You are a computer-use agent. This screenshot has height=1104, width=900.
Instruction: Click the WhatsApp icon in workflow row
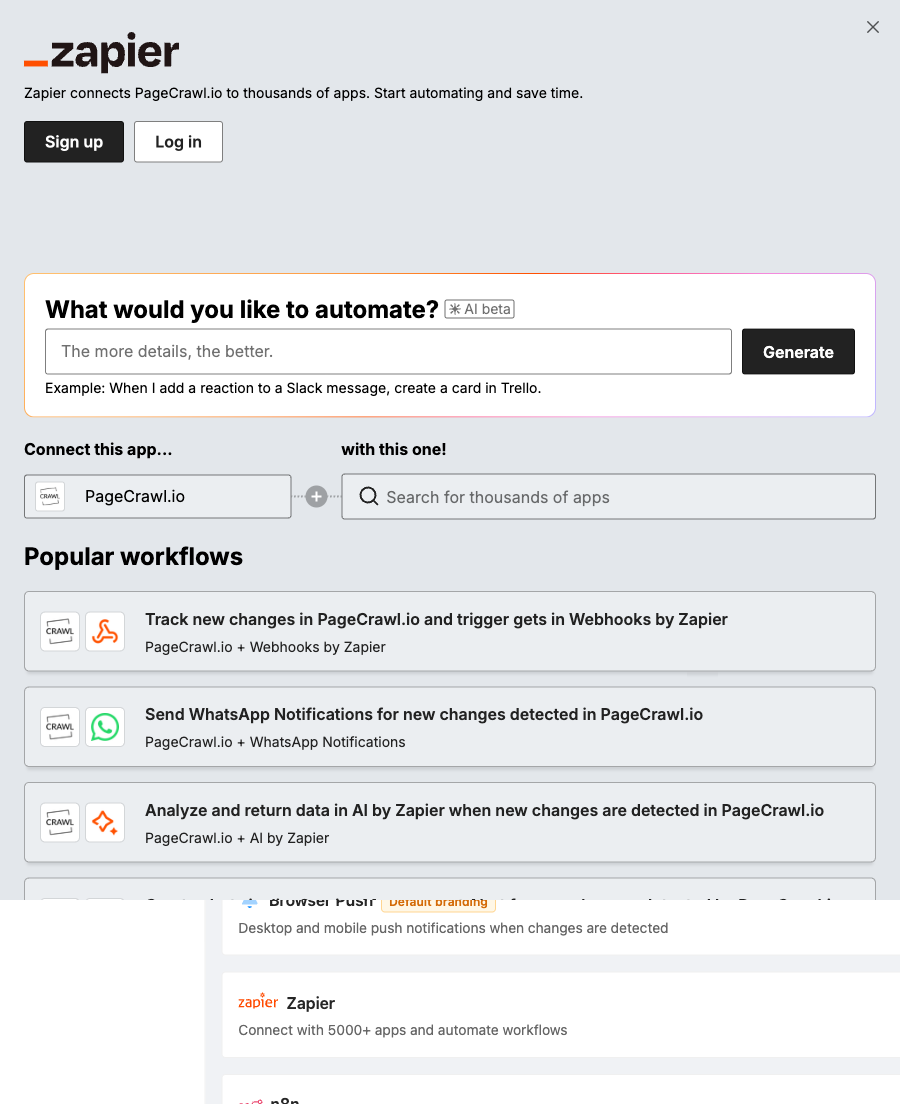(105, 727)
